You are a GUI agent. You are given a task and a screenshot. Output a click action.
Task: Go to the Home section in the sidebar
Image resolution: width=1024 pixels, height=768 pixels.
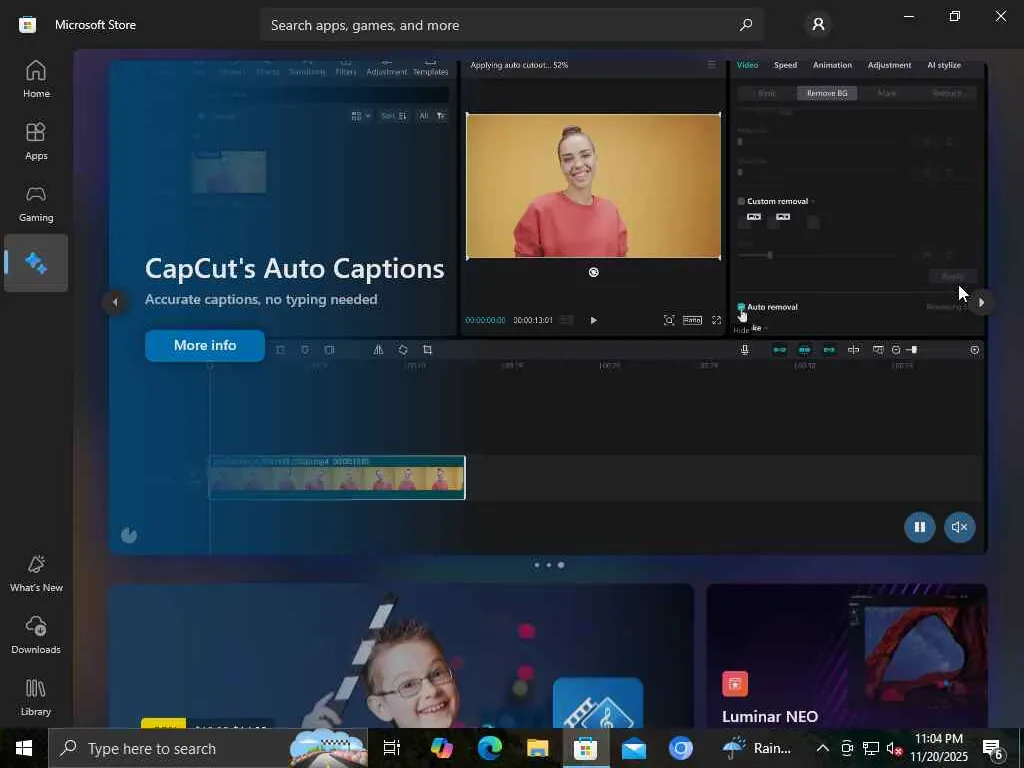36,79
